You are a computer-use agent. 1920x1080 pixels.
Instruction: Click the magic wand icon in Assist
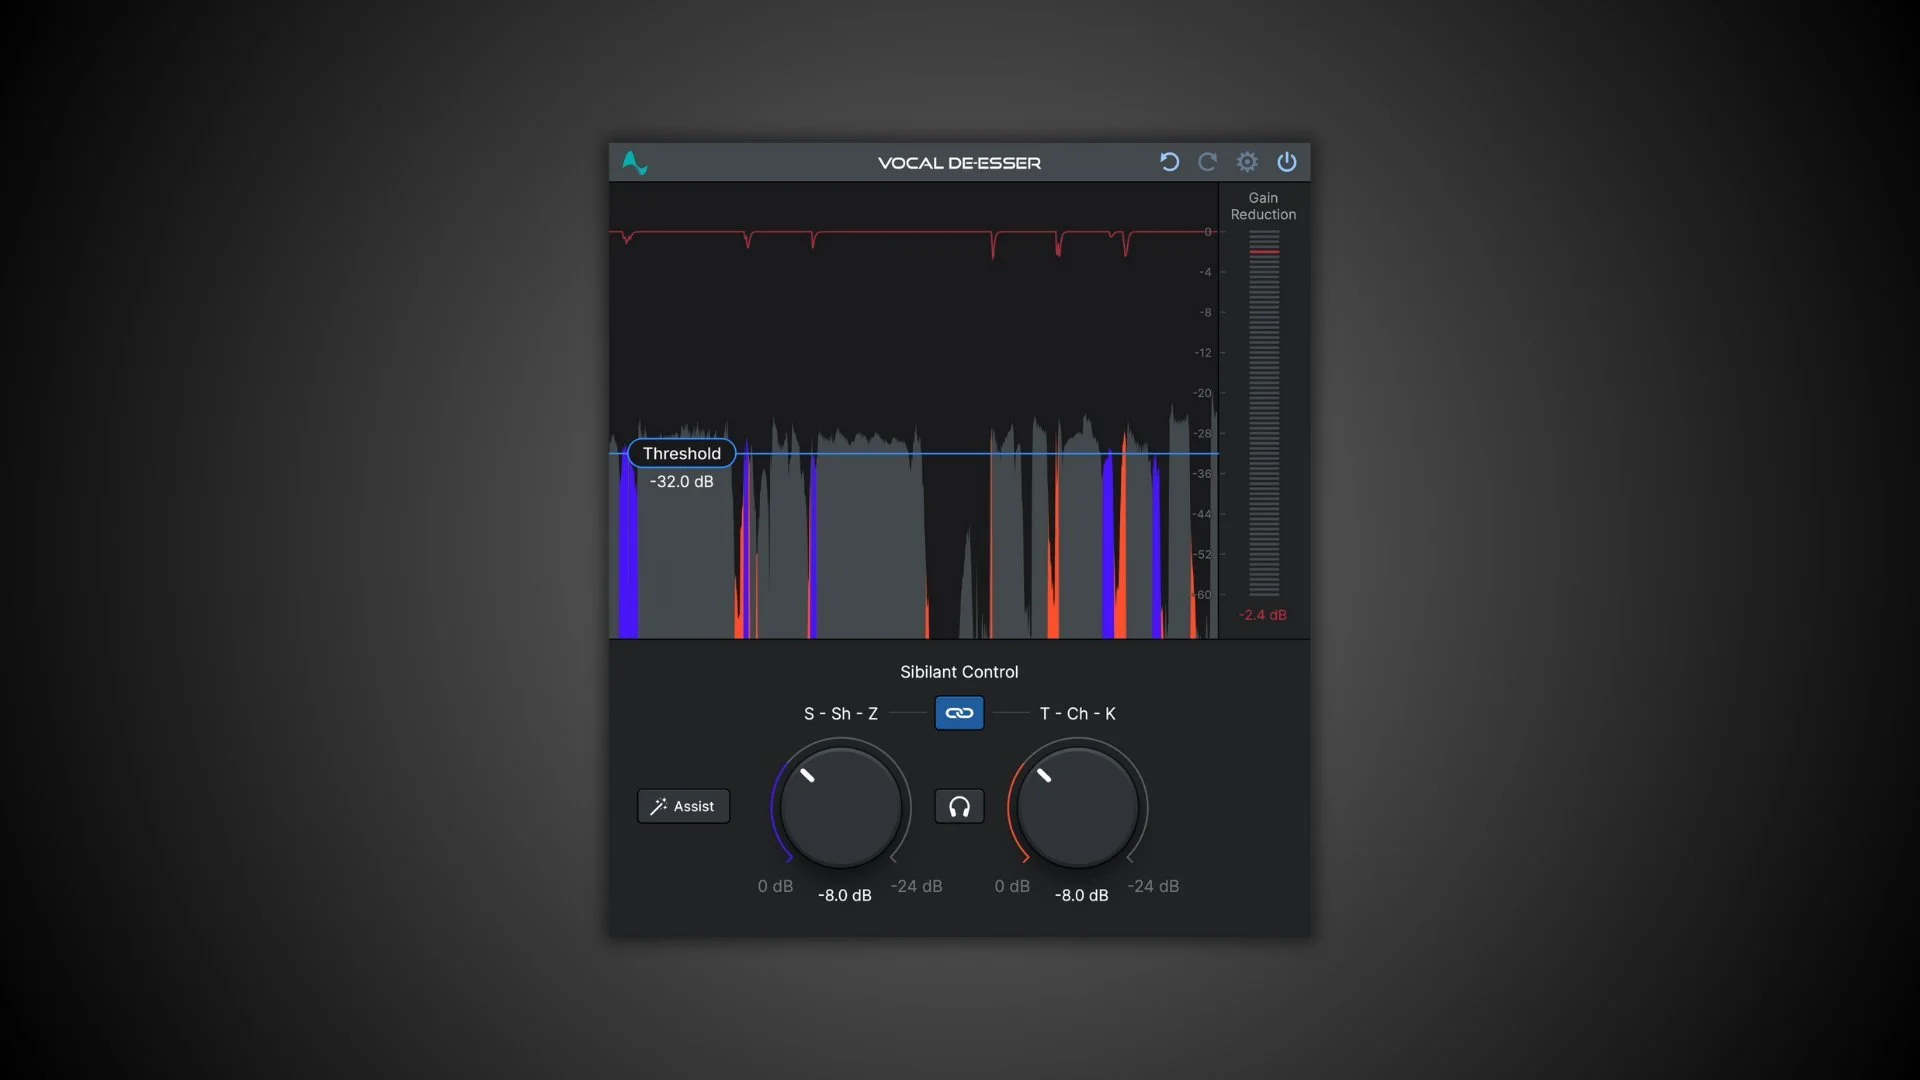(658, 806)
